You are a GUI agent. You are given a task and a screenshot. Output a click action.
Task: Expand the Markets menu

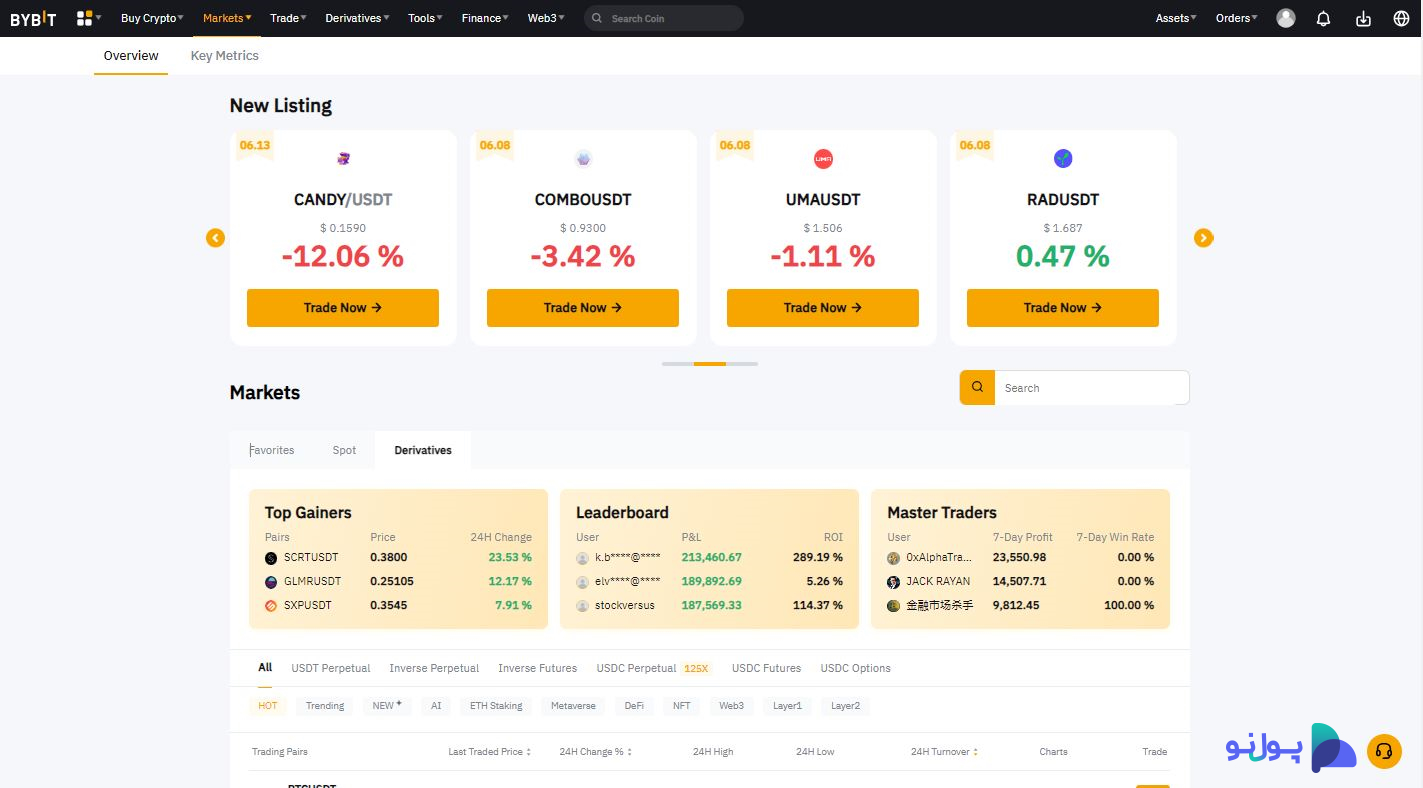pos(227,18)
